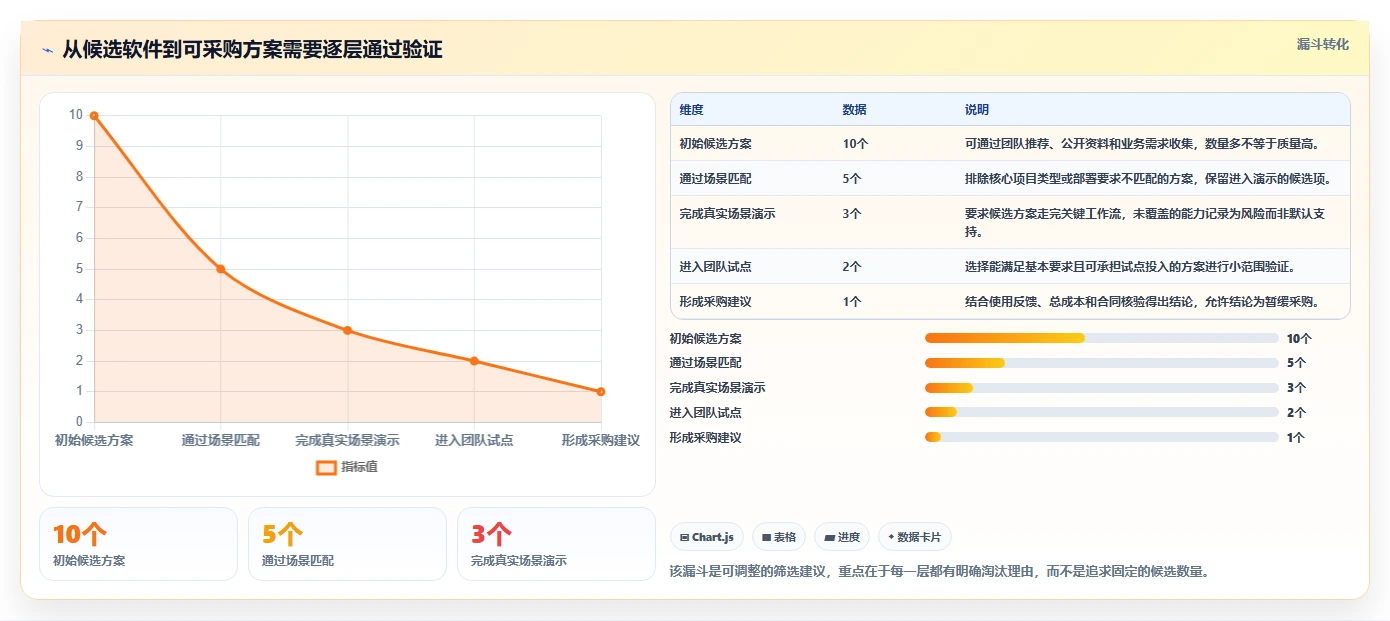This screenshot has height=621, width=1390.
Task: Click the 通过场景匹配 progress bar
Action: tap(1102, 363)
